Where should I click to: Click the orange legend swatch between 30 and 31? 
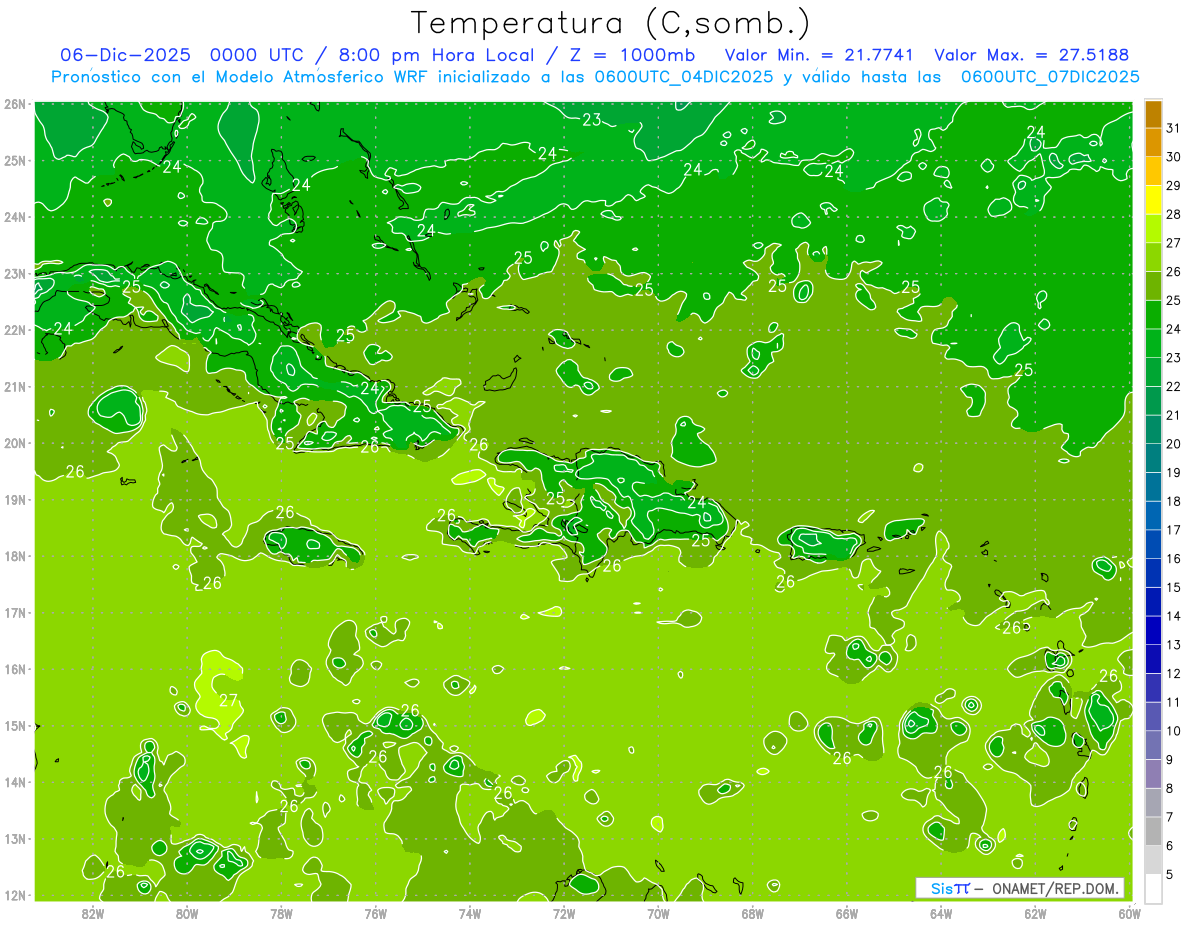pyautogui.click(x=1153, y=142)
